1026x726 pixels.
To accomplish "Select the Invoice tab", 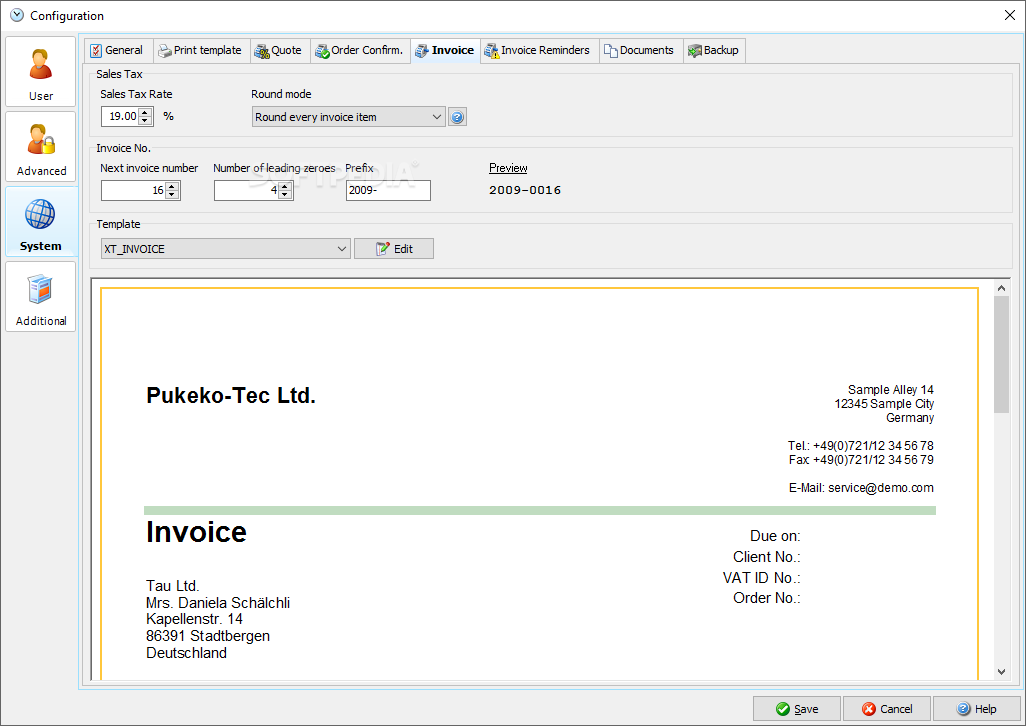I will pyautogui.click(x=445, y=50).
